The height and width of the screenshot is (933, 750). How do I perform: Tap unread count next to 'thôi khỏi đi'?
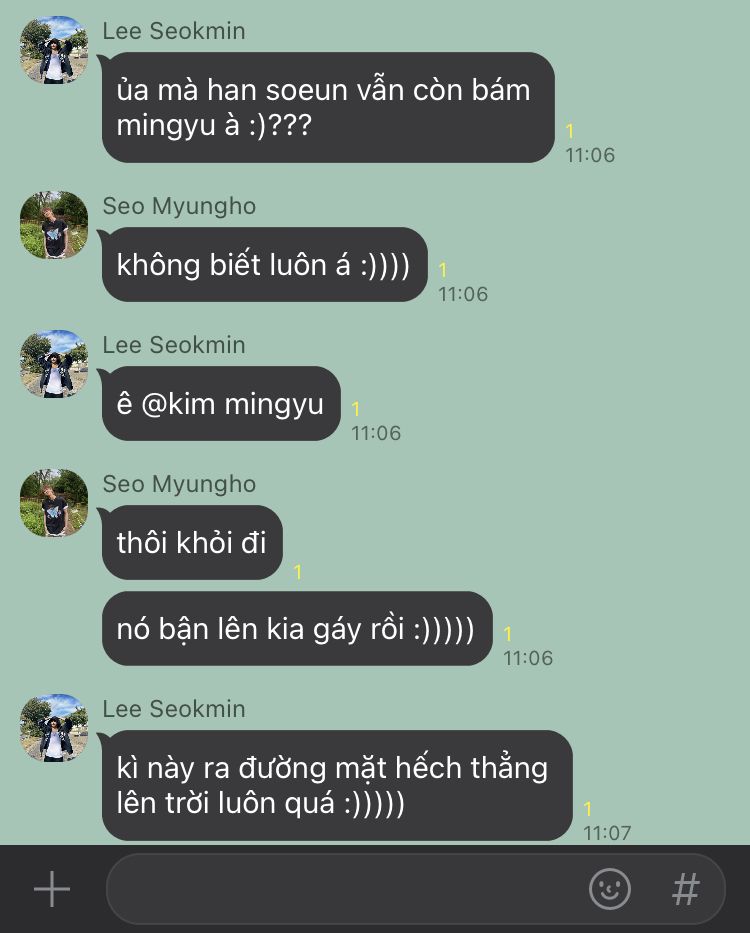tap(298, 572)
